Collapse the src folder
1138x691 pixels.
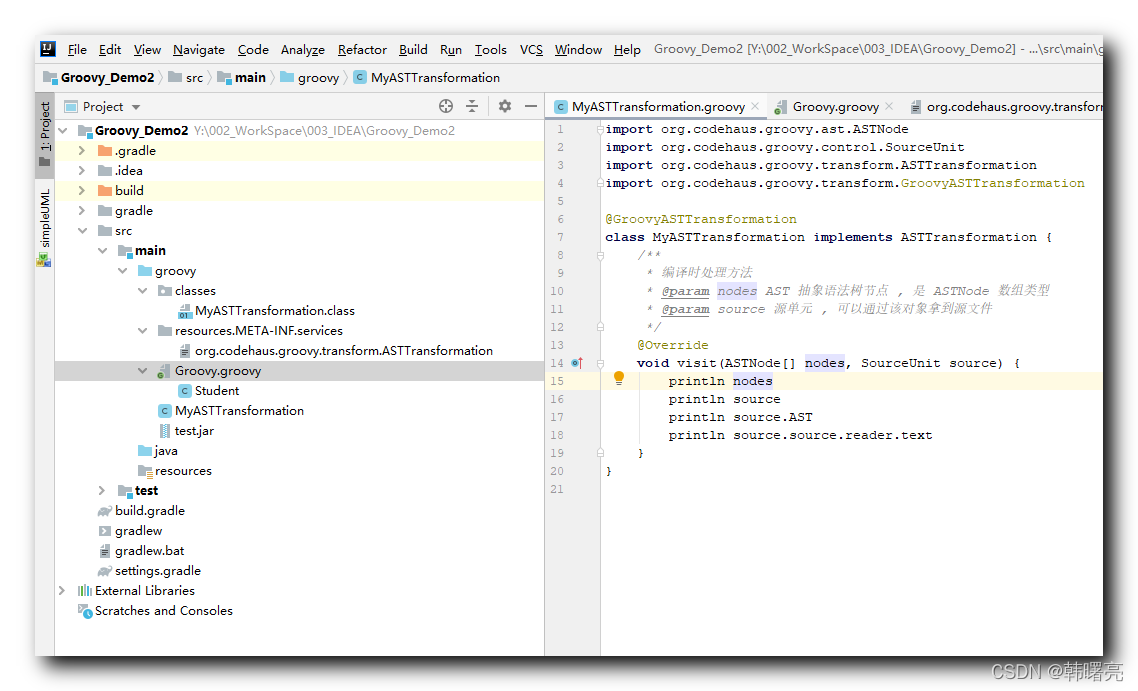coord(82,231)
